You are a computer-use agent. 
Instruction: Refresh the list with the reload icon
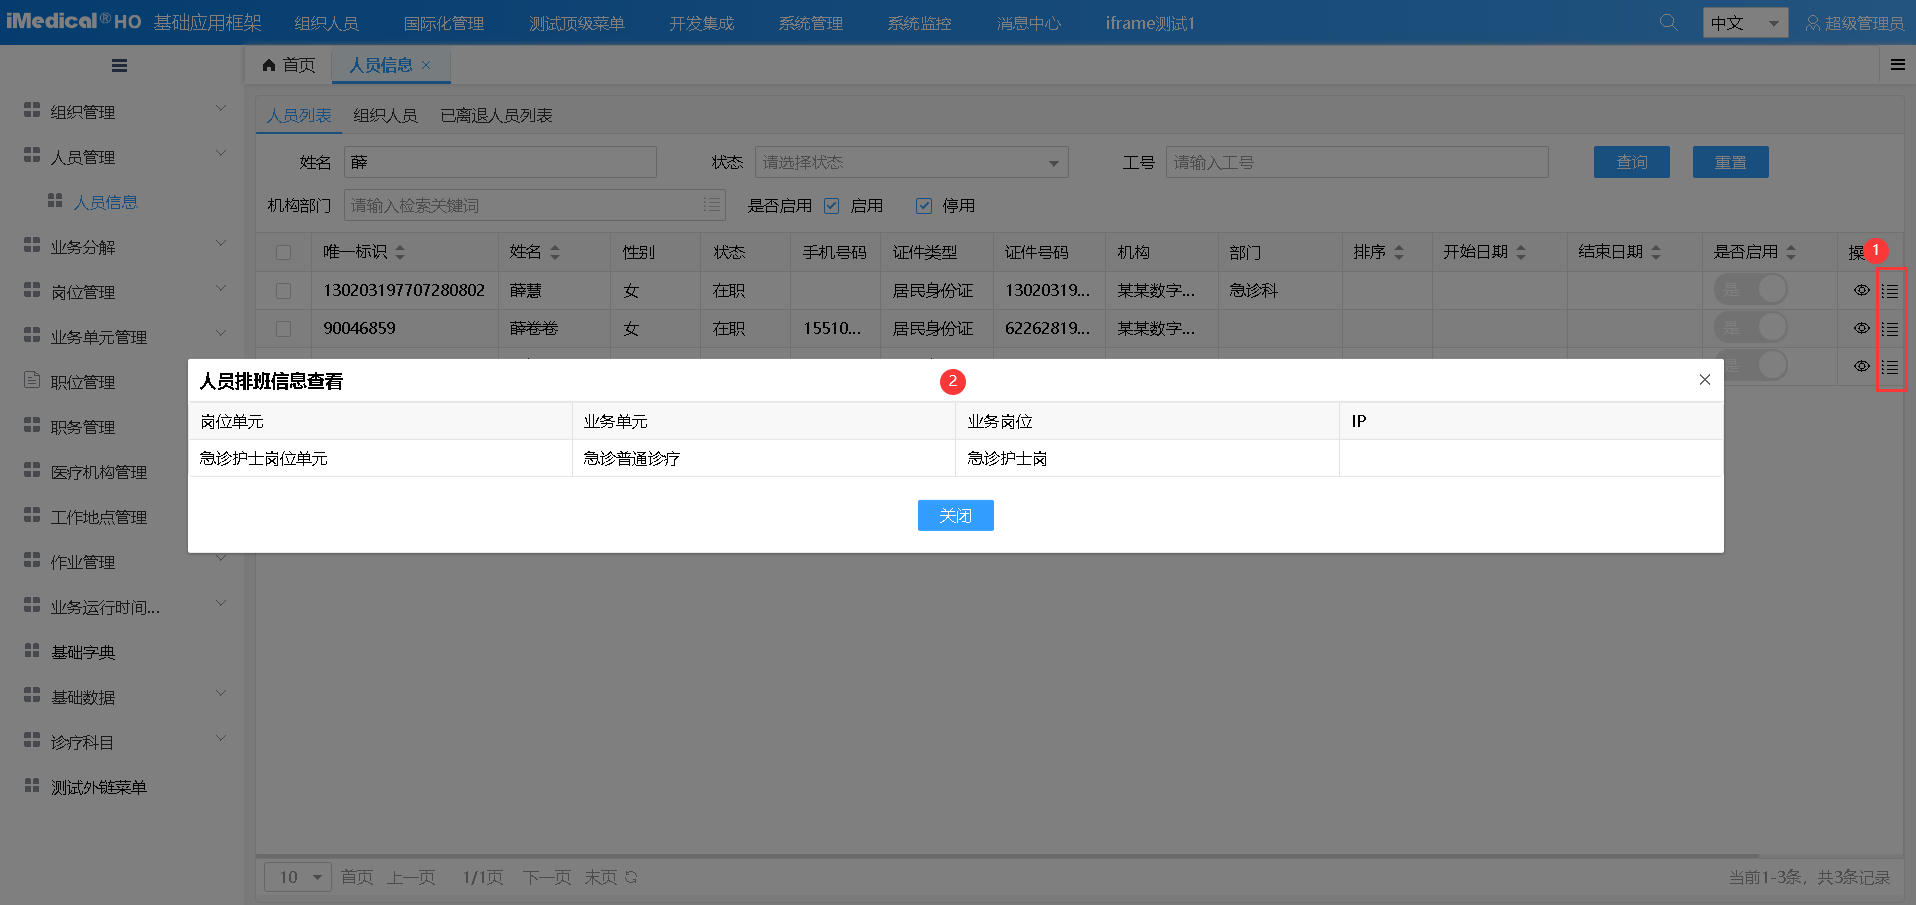tap(630, 876)
